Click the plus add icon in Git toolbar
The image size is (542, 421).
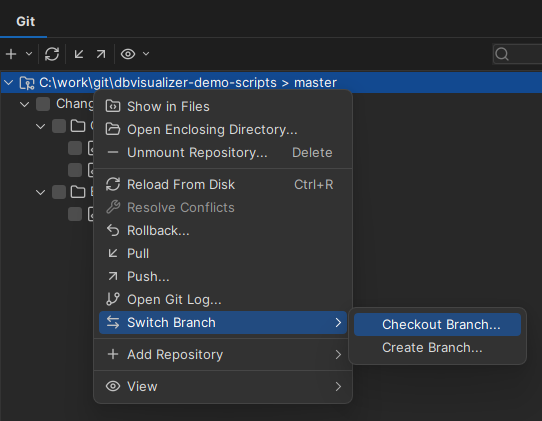pos(11,54)
